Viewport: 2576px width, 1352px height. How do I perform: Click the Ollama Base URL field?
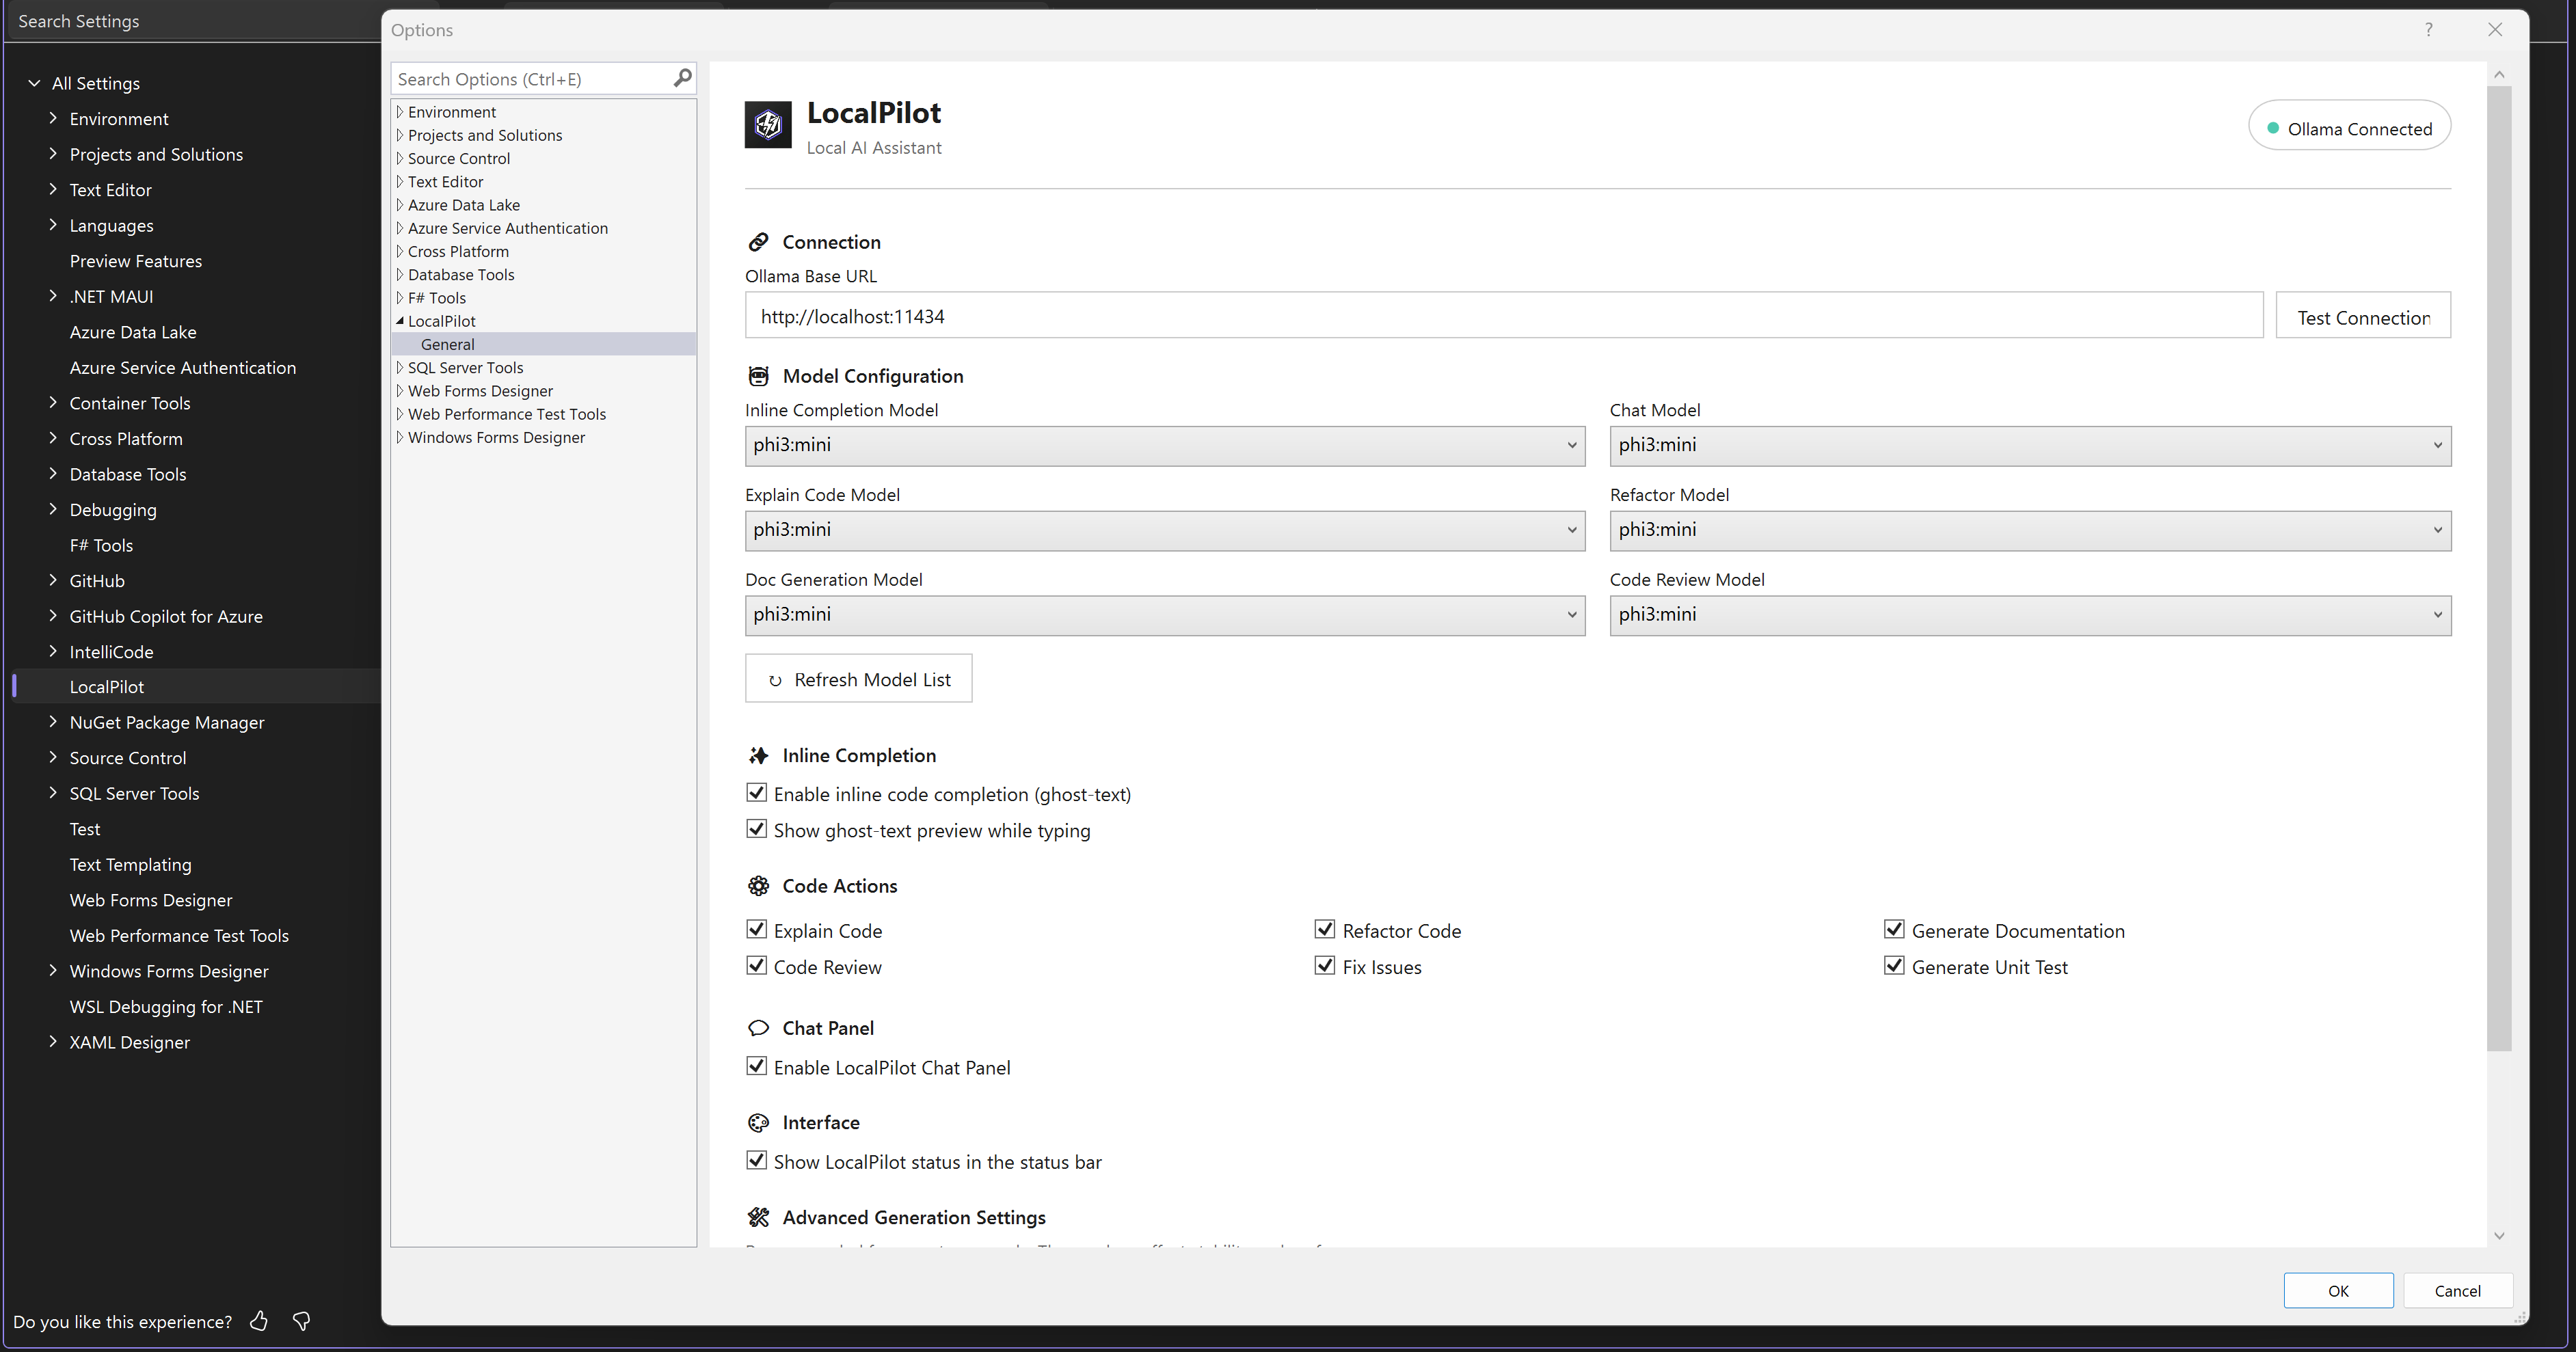click(1503, 317)
